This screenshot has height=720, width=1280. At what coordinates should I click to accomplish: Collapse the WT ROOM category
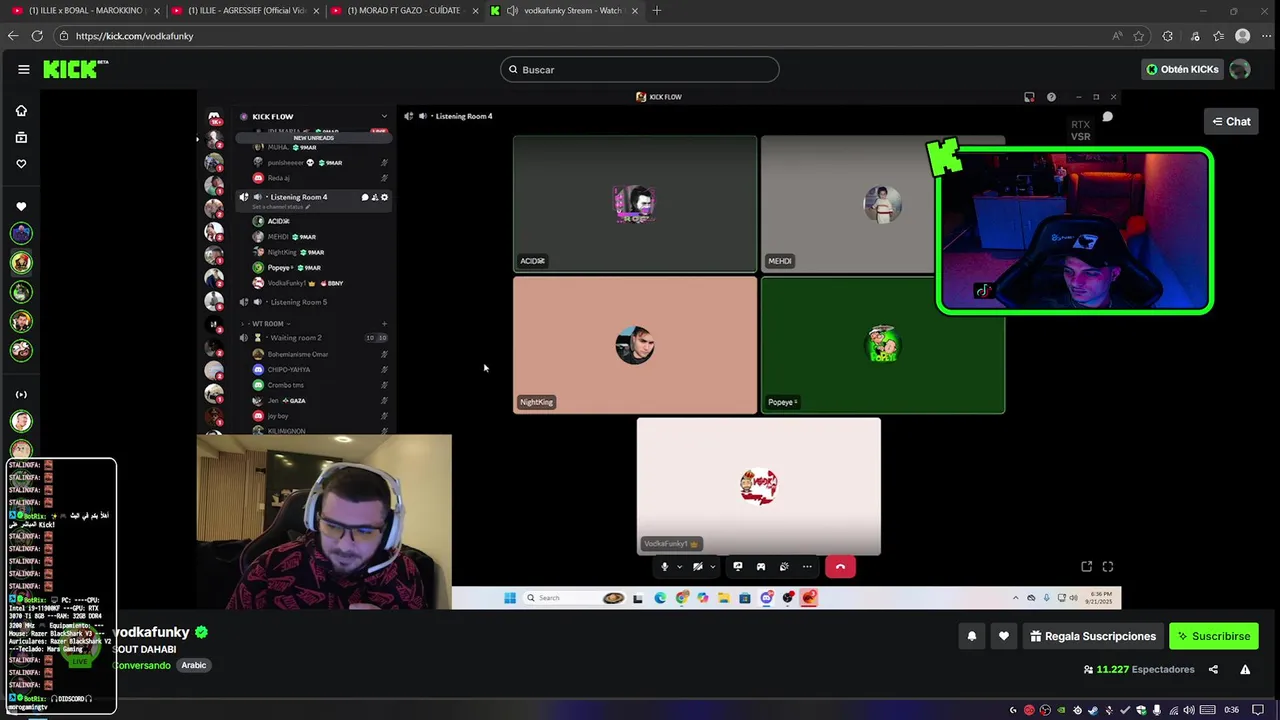point(266,324)
